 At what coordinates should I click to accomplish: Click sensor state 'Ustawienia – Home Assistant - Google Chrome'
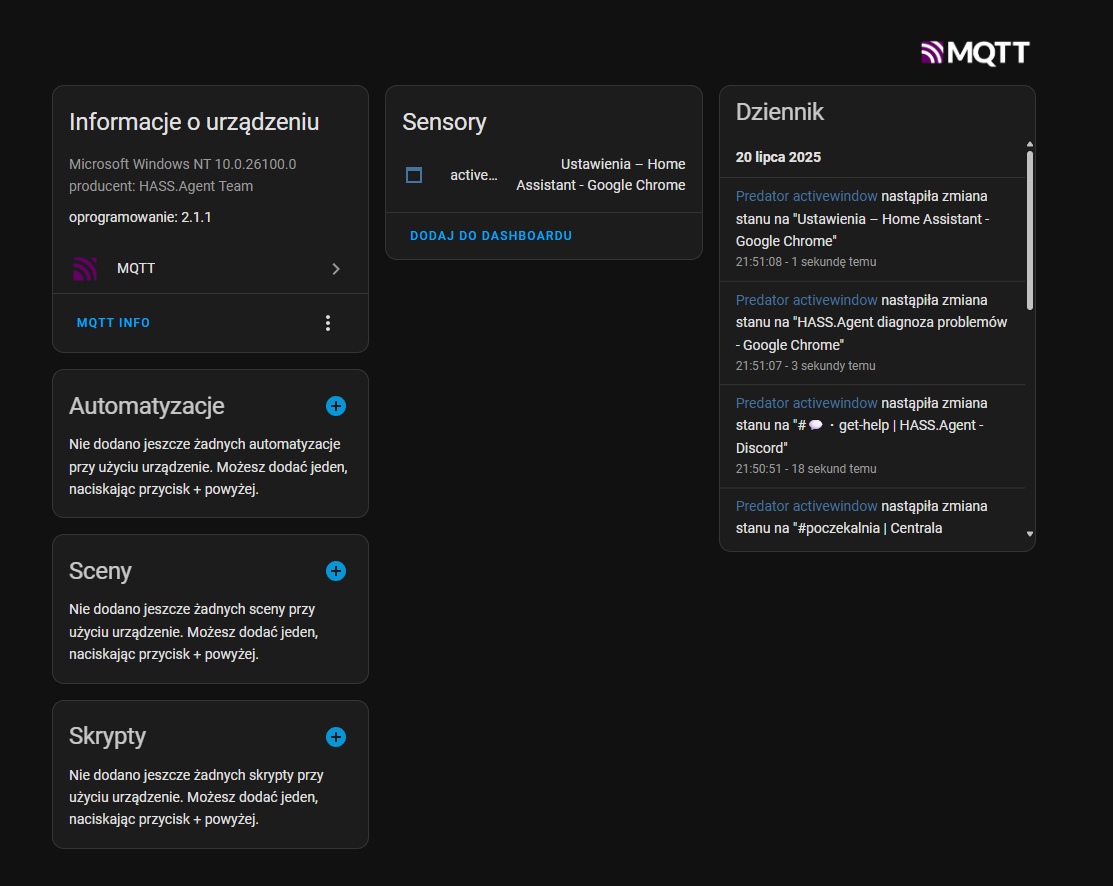pos(601,175)
